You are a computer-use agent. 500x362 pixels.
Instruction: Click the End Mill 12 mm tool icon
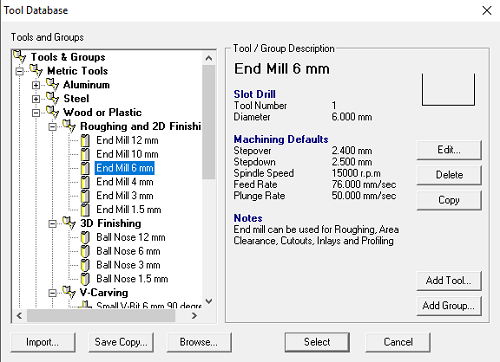[x=85, y=140]
